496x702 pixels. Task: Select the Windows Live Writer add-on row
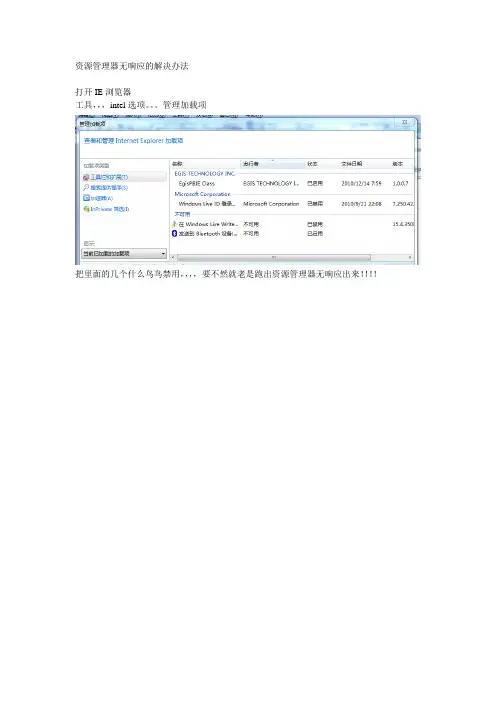click(293, 224)
